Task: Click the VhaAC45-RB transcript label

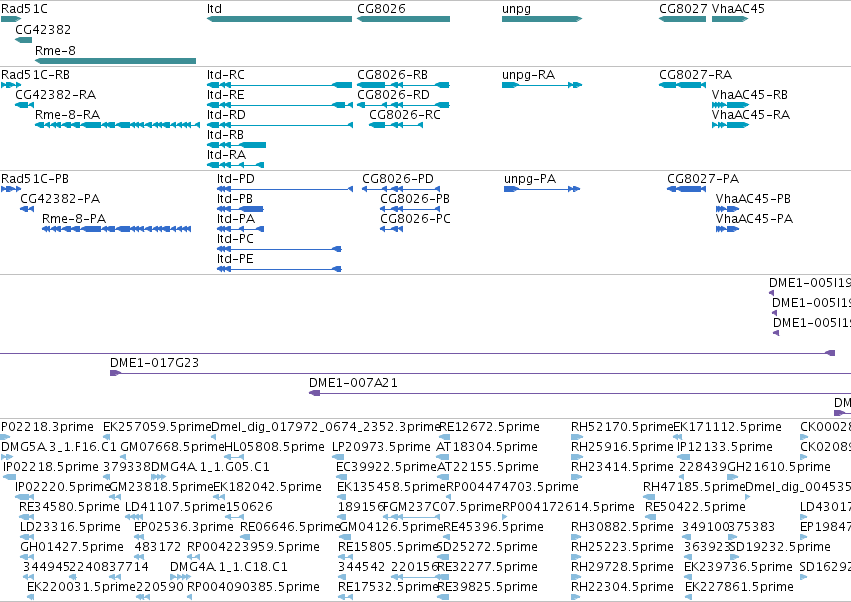Action: tap(750, 94)
